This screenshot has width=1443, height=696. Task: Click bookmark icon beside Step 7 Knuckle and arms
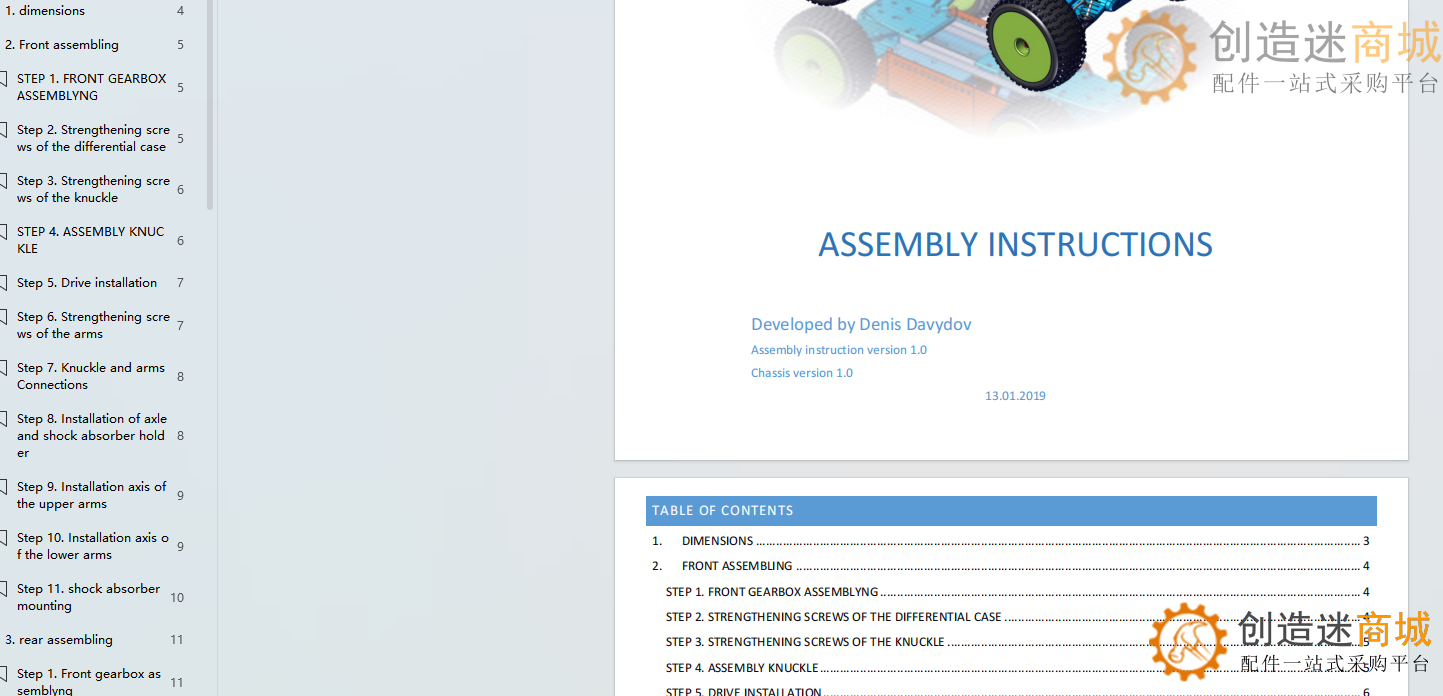[4, 368]
